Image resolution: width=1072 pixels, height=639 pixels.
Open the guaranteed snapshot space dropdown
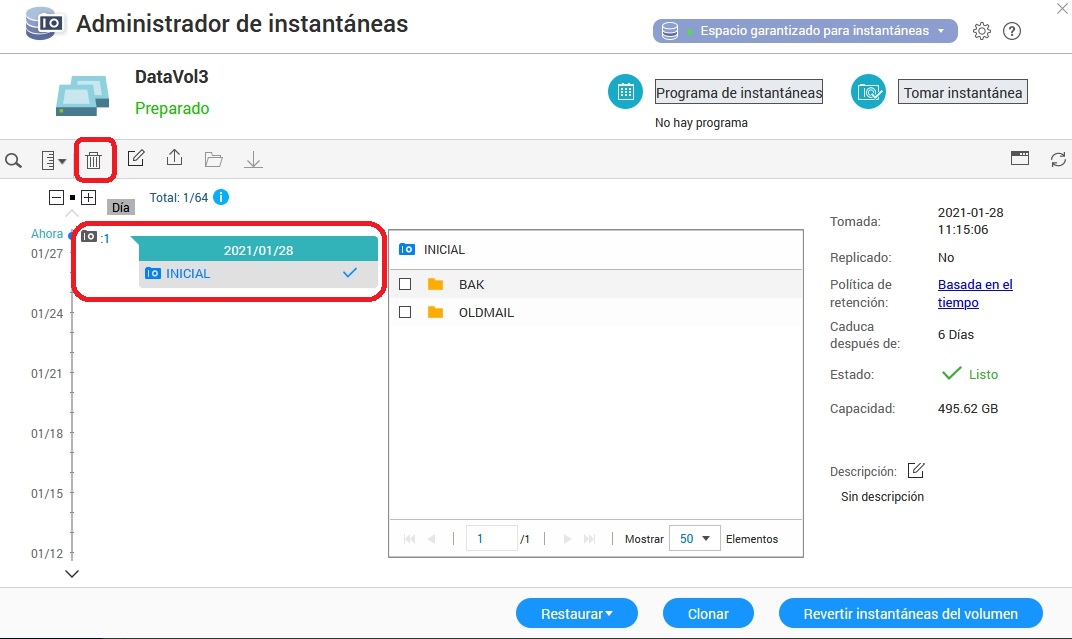805,31
